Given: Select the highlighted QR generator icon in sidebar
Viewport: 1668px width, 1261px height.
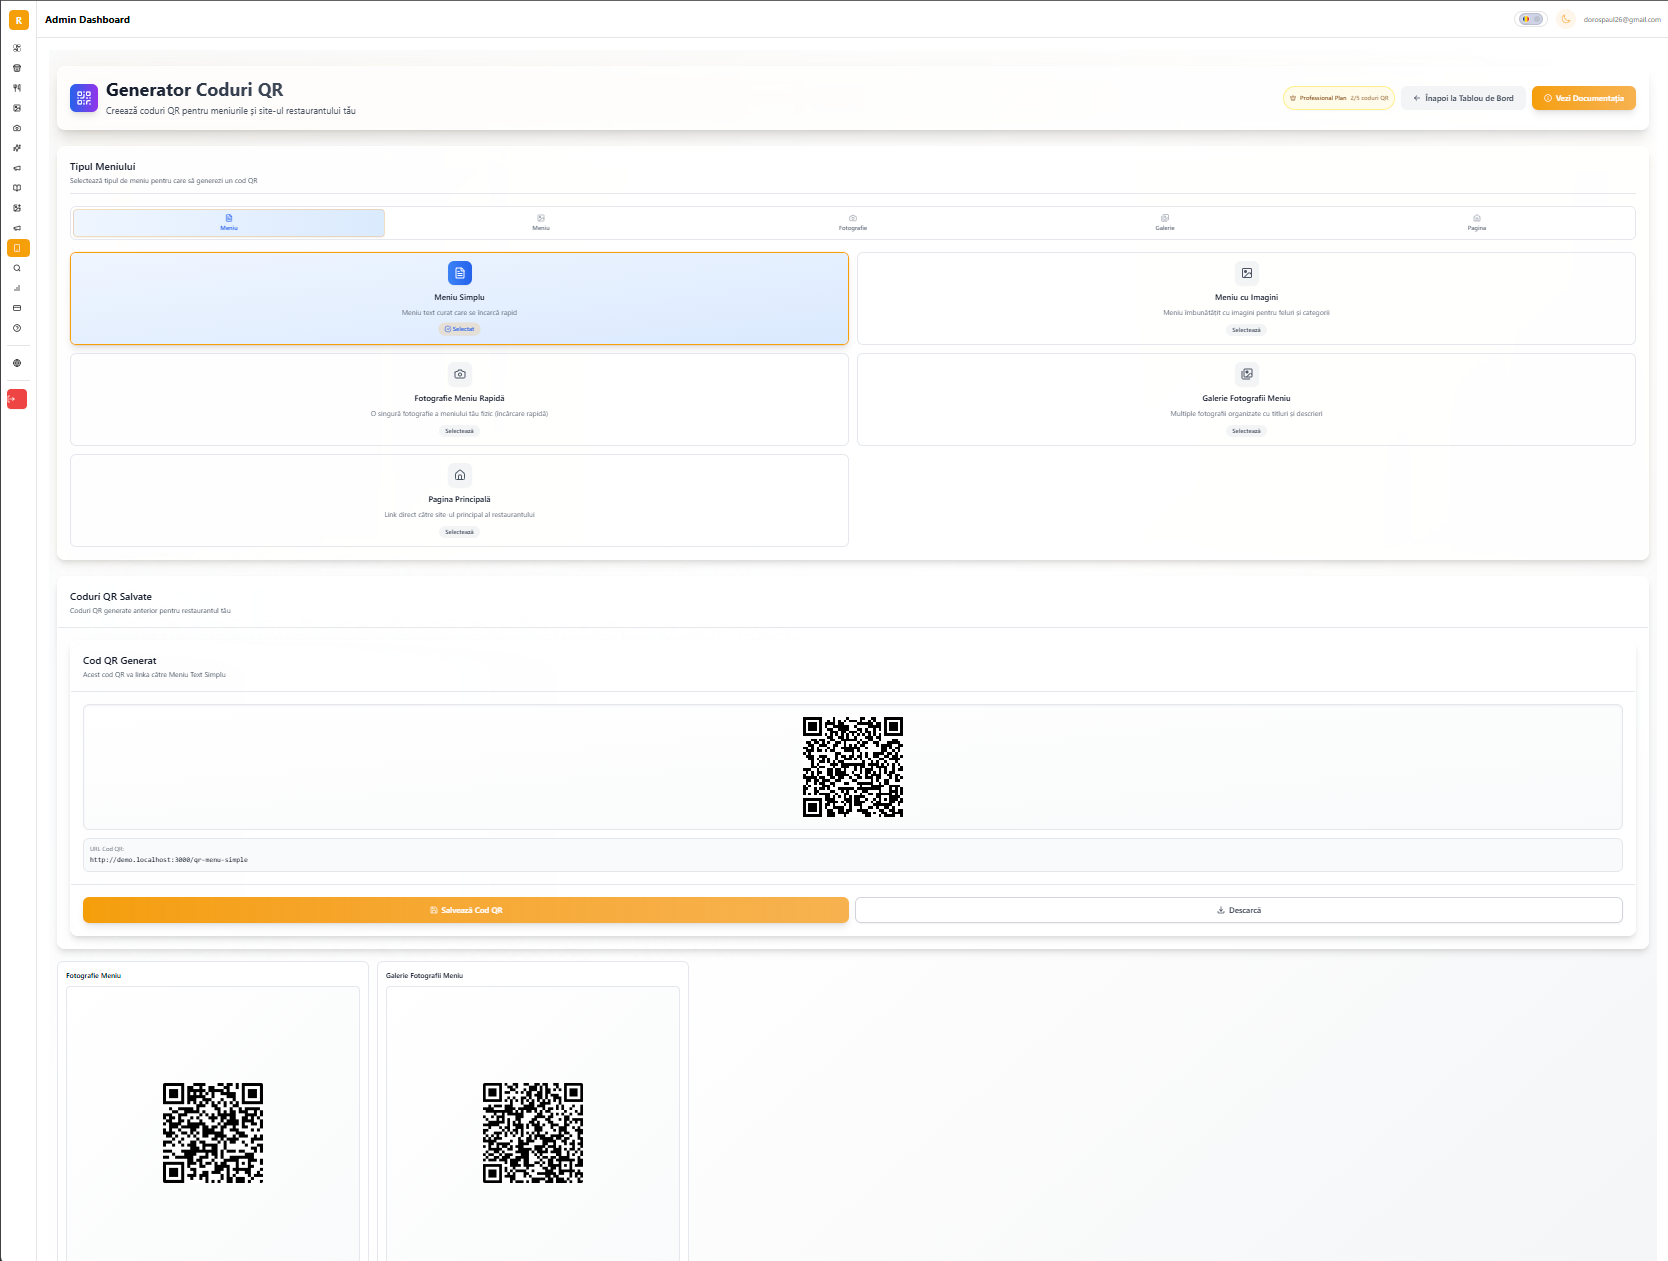Looking at the screenshot, I should 17,248.
